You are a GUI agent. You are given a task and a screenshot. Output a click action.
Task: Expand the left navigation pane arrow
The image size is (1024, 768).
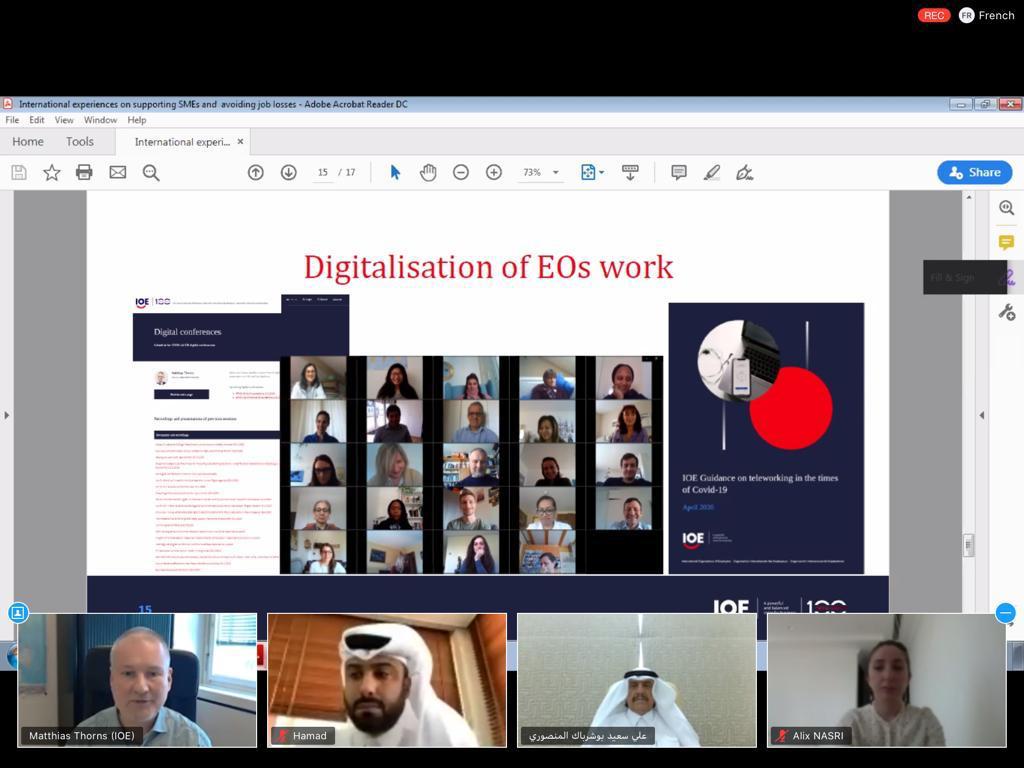point(7,415)
